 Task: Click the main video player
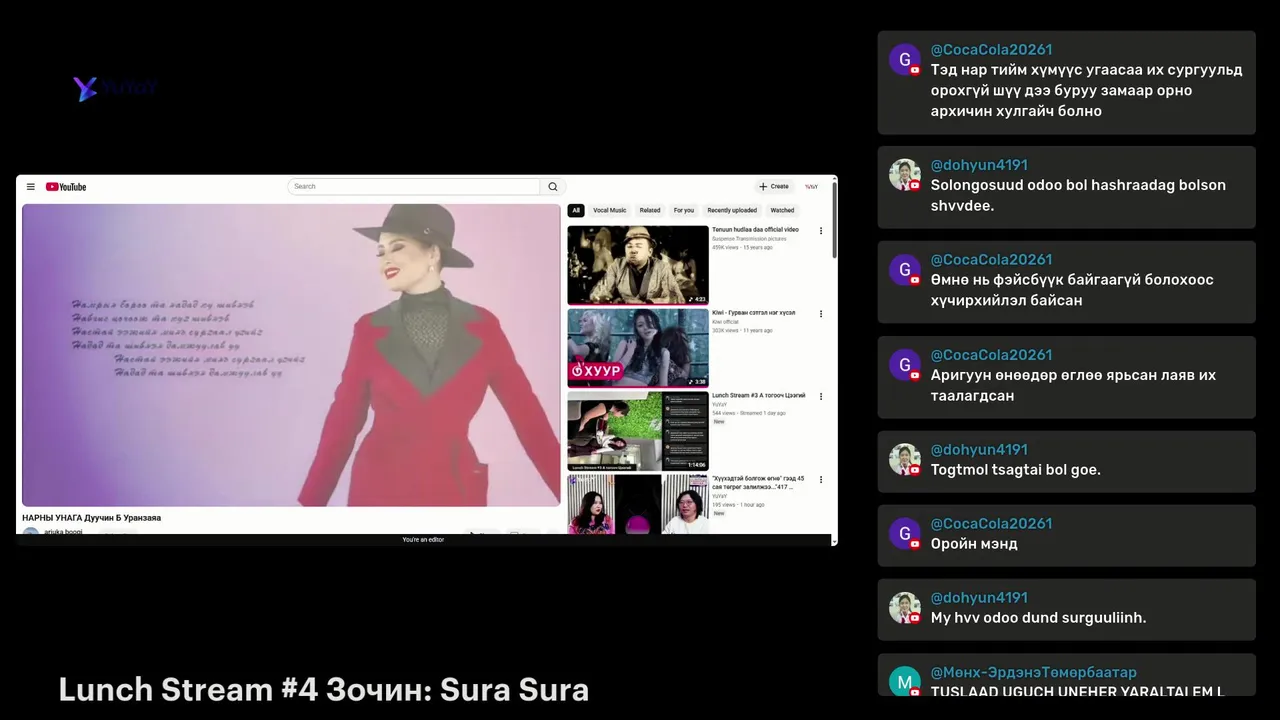[291, 355]
